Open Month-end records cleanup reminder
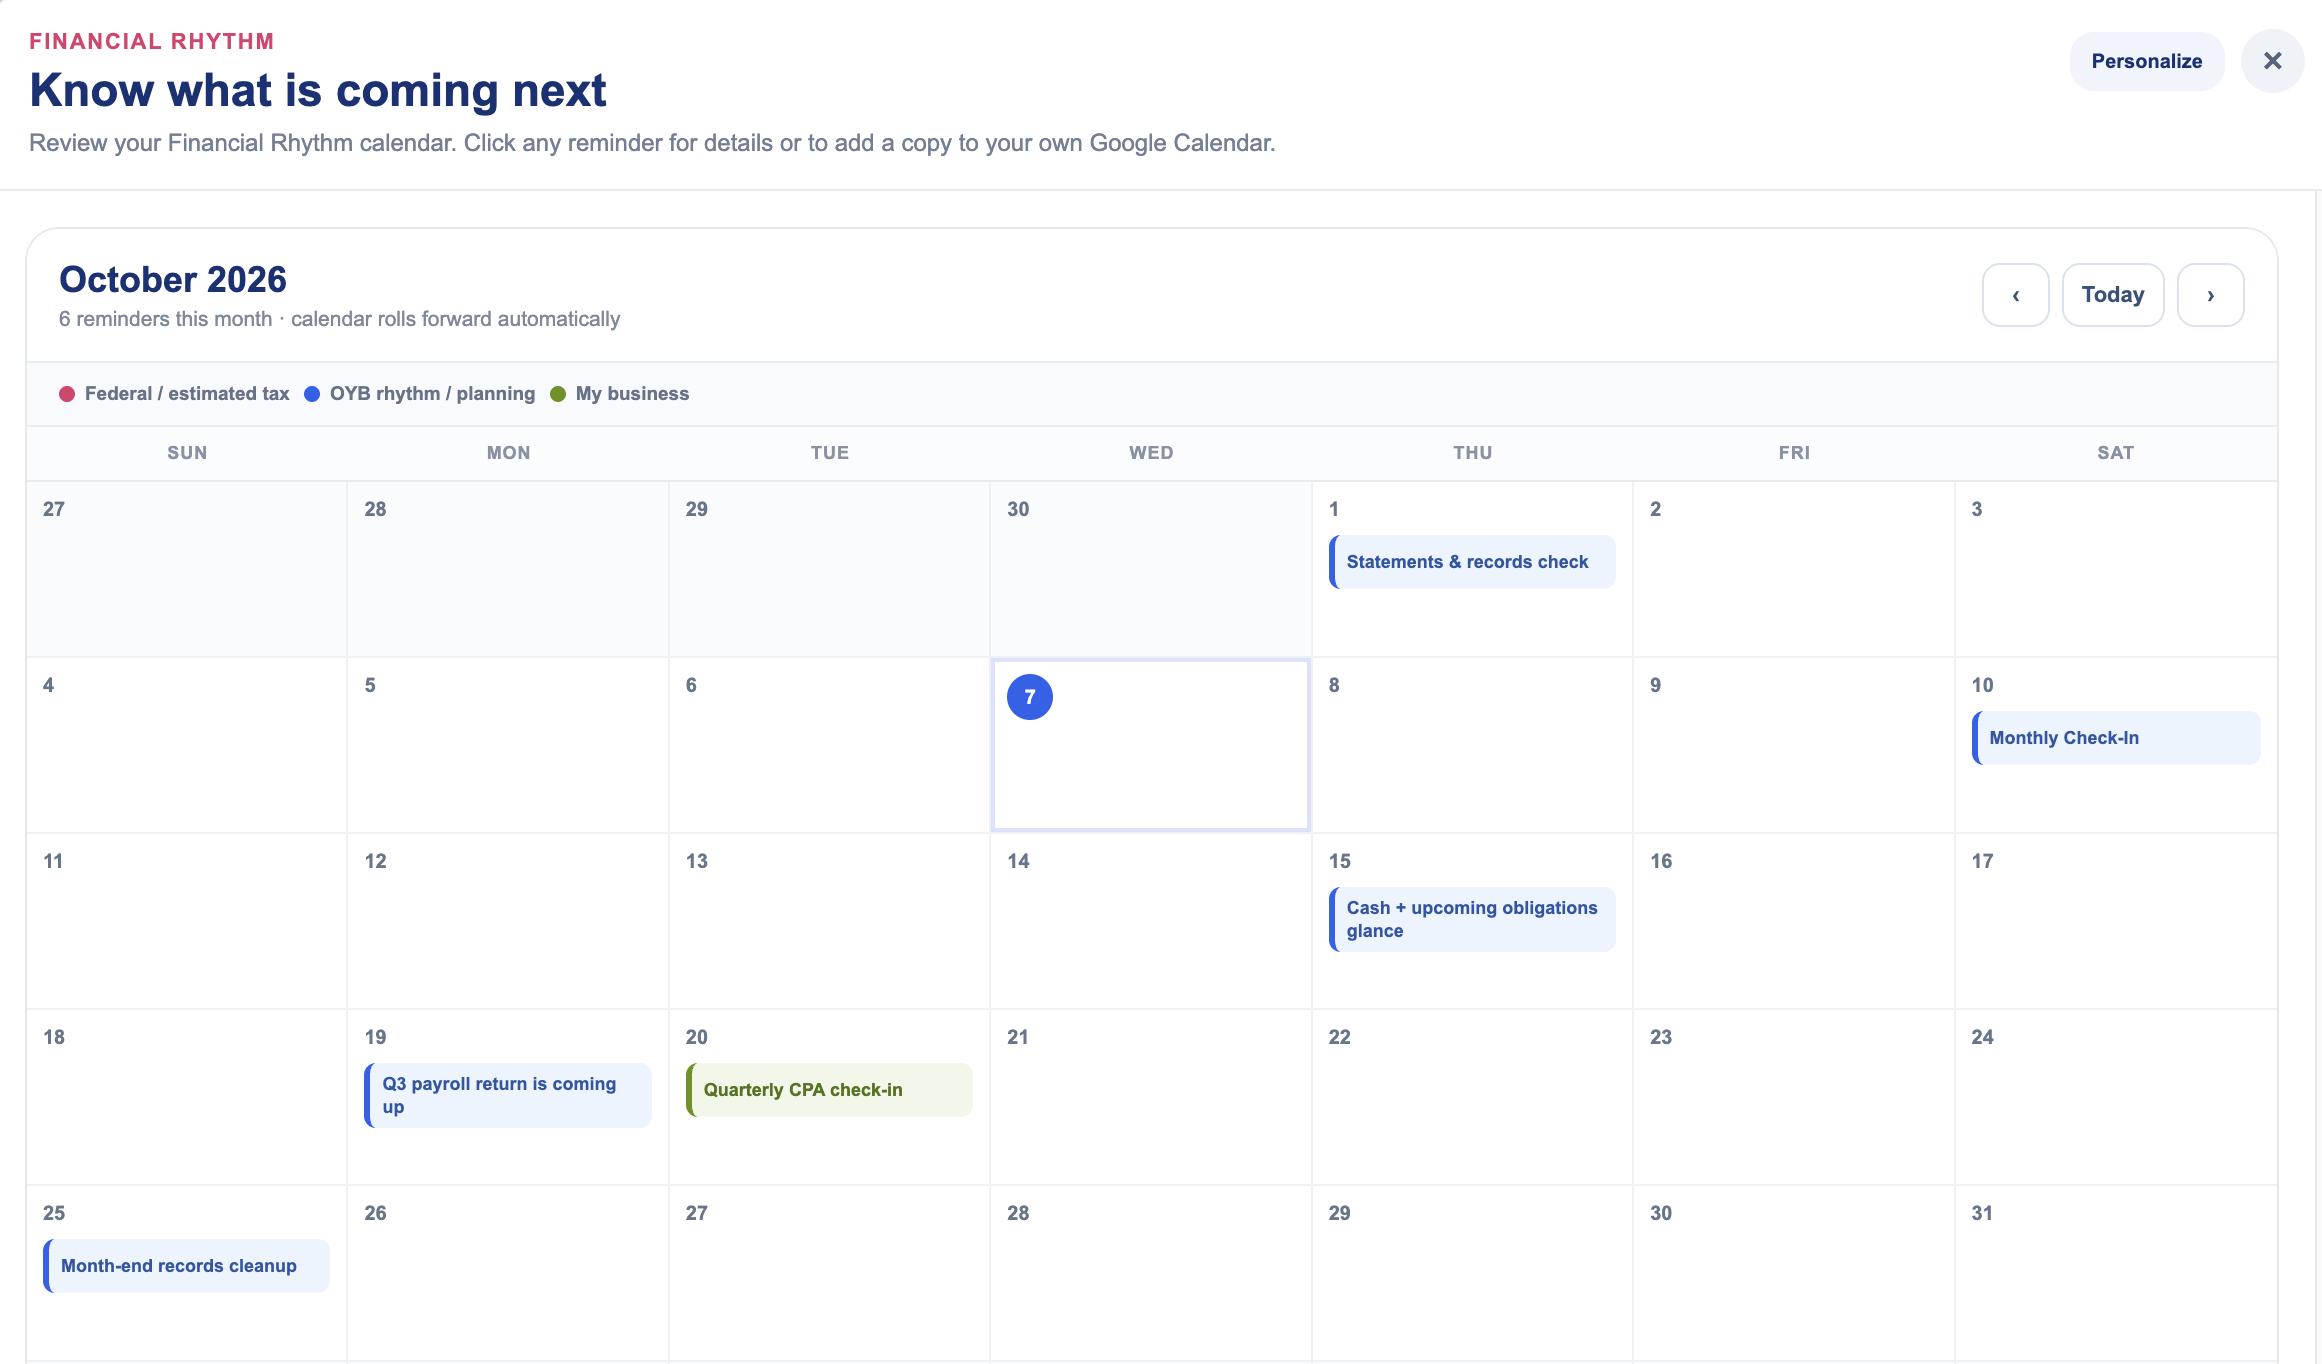The image size is (2322, 1364). (186, 1266)
